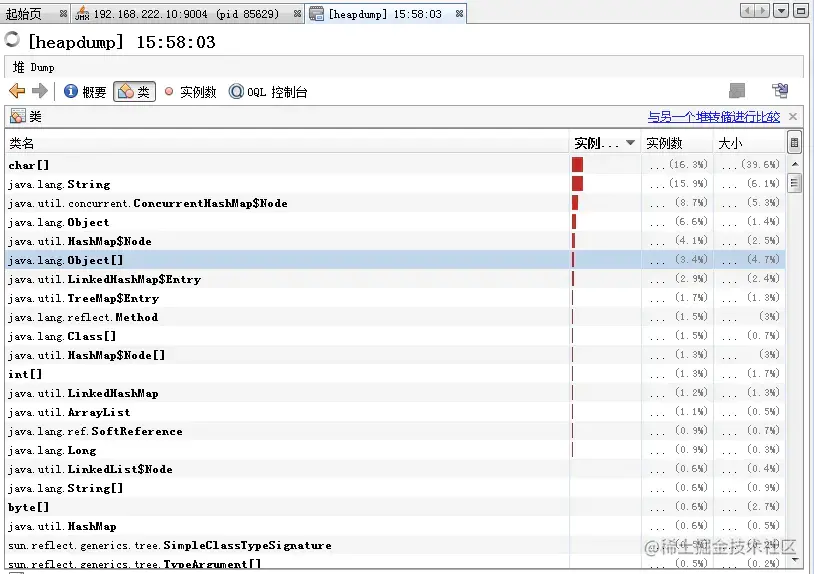The image size is (814, 574).
Task: Select java.lang.Class[] row
Action: (x=395, y=336)
